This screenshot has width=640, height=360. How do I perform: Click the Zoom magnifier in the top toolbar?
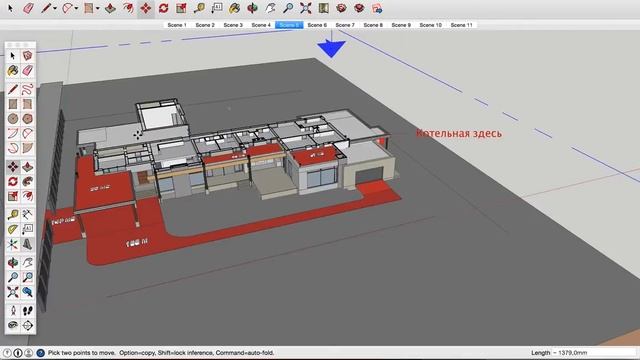288,8
